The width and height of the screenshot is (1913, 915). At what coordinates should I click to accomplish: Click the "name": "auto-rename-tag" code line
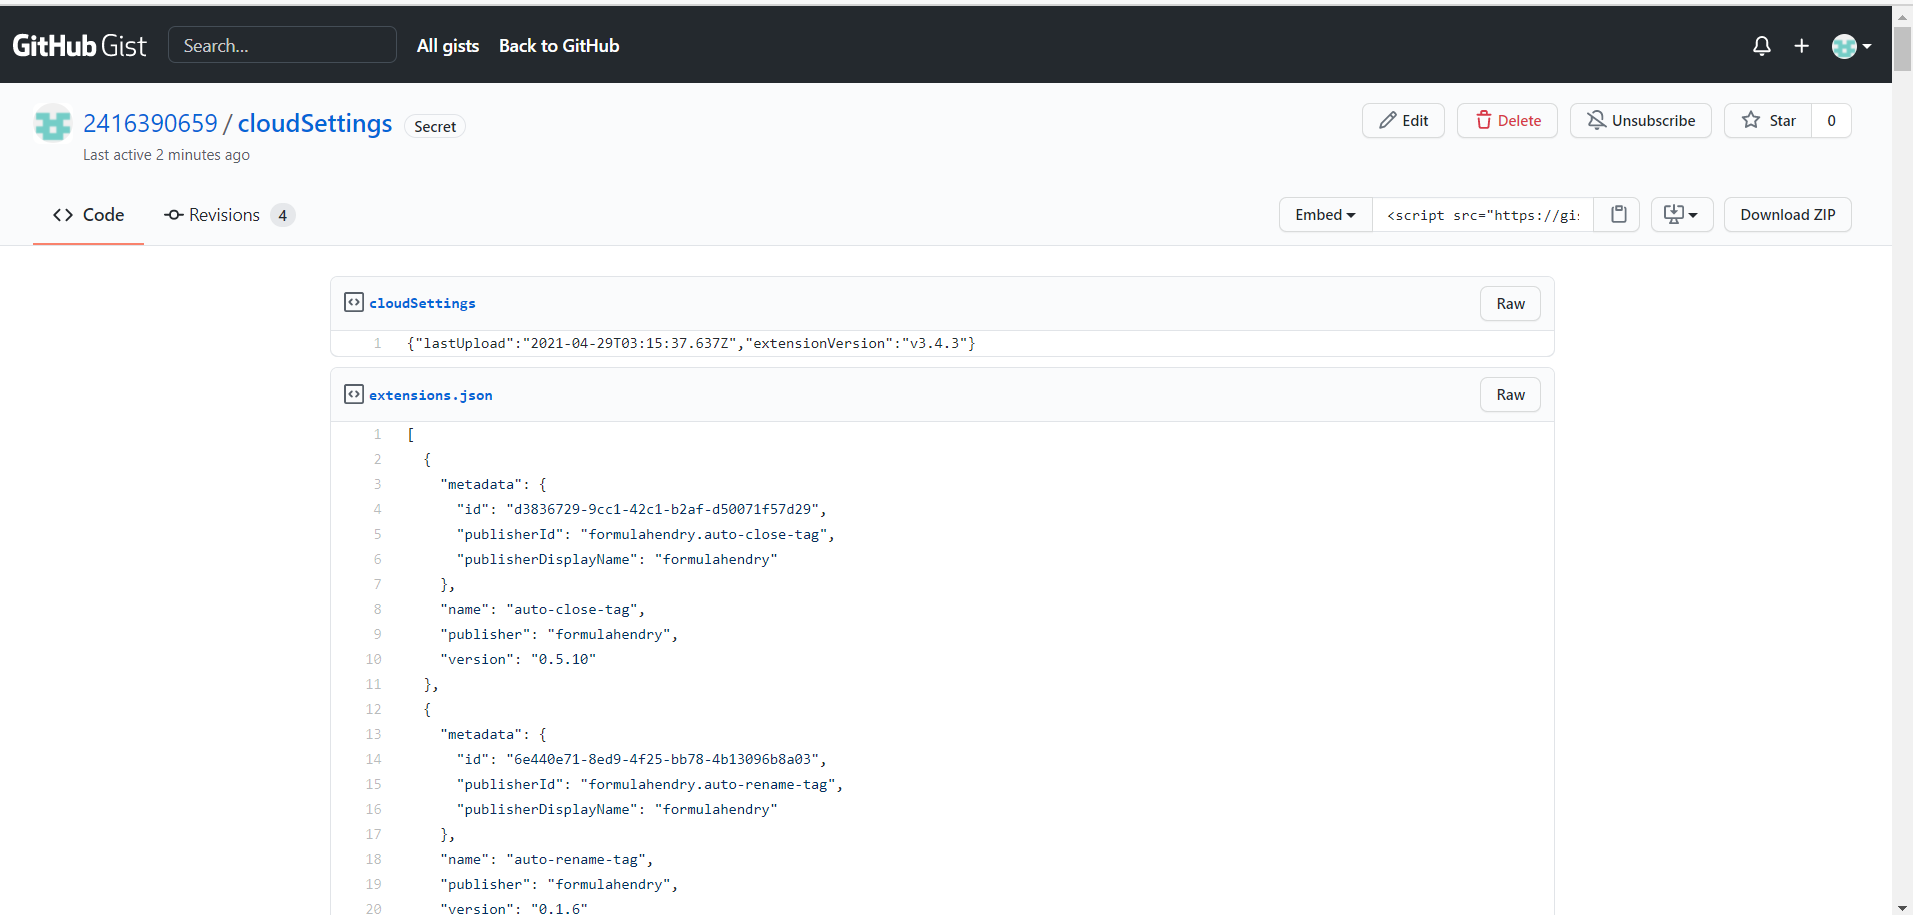547,859
